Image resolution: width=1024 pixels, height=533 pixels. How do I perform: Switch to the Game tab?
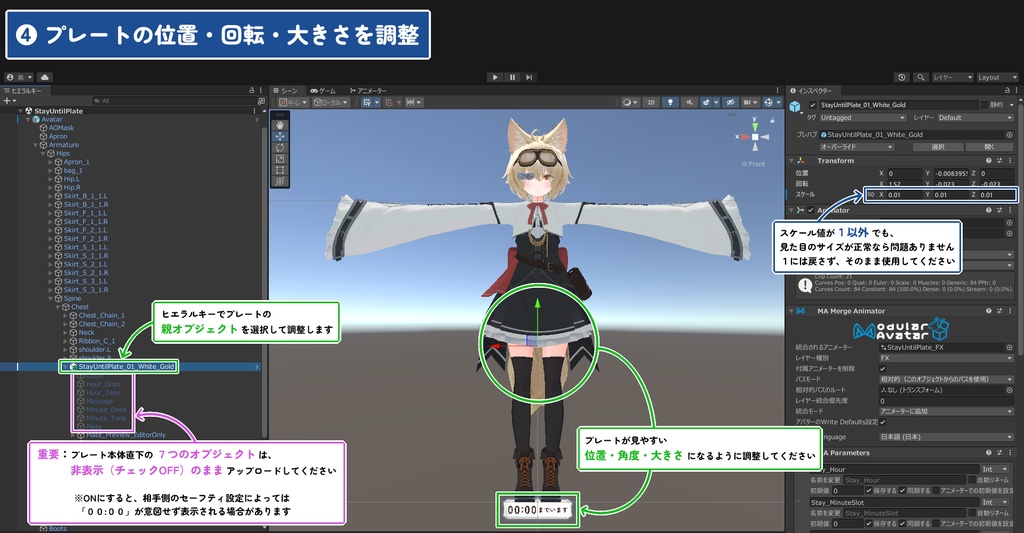click(x=323, y=90)
